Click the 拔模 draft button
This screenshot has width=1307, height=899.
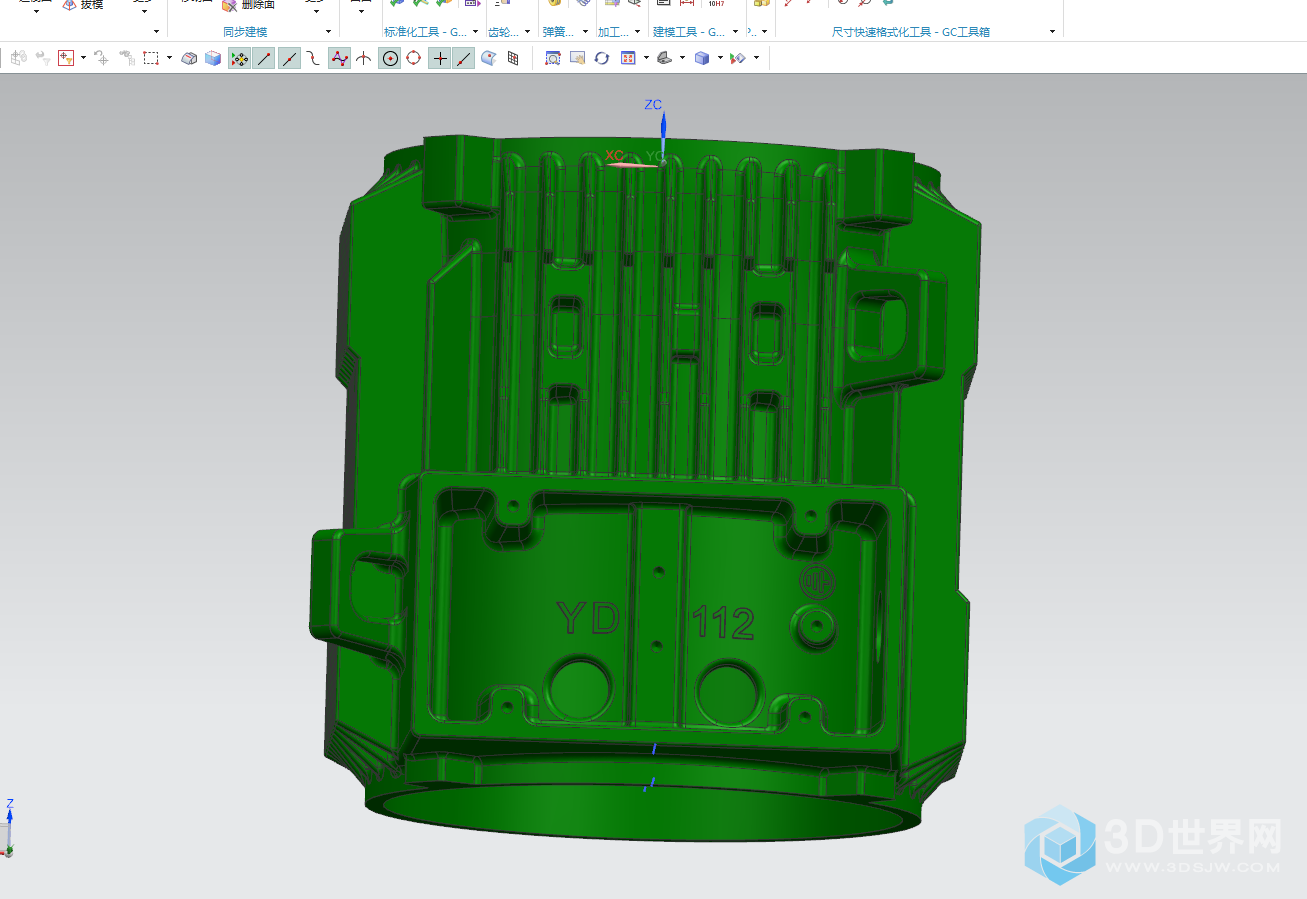(x=82, y=5)
